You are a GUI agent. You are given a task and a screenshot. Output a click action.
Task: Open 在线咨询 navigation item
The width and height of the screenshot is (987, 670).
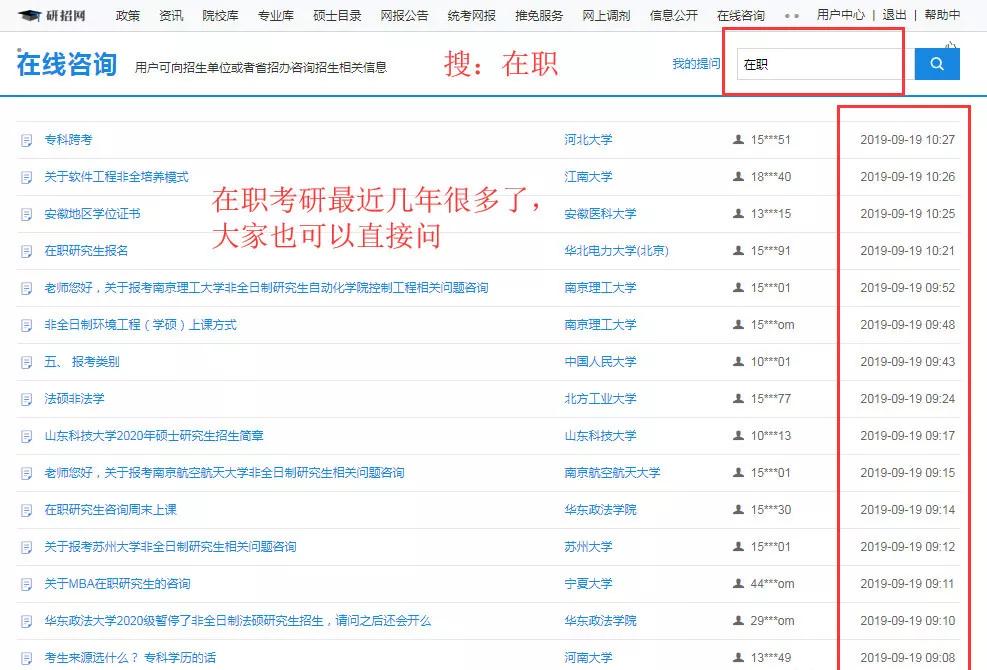pyautogui.click(x=741, y=15)
